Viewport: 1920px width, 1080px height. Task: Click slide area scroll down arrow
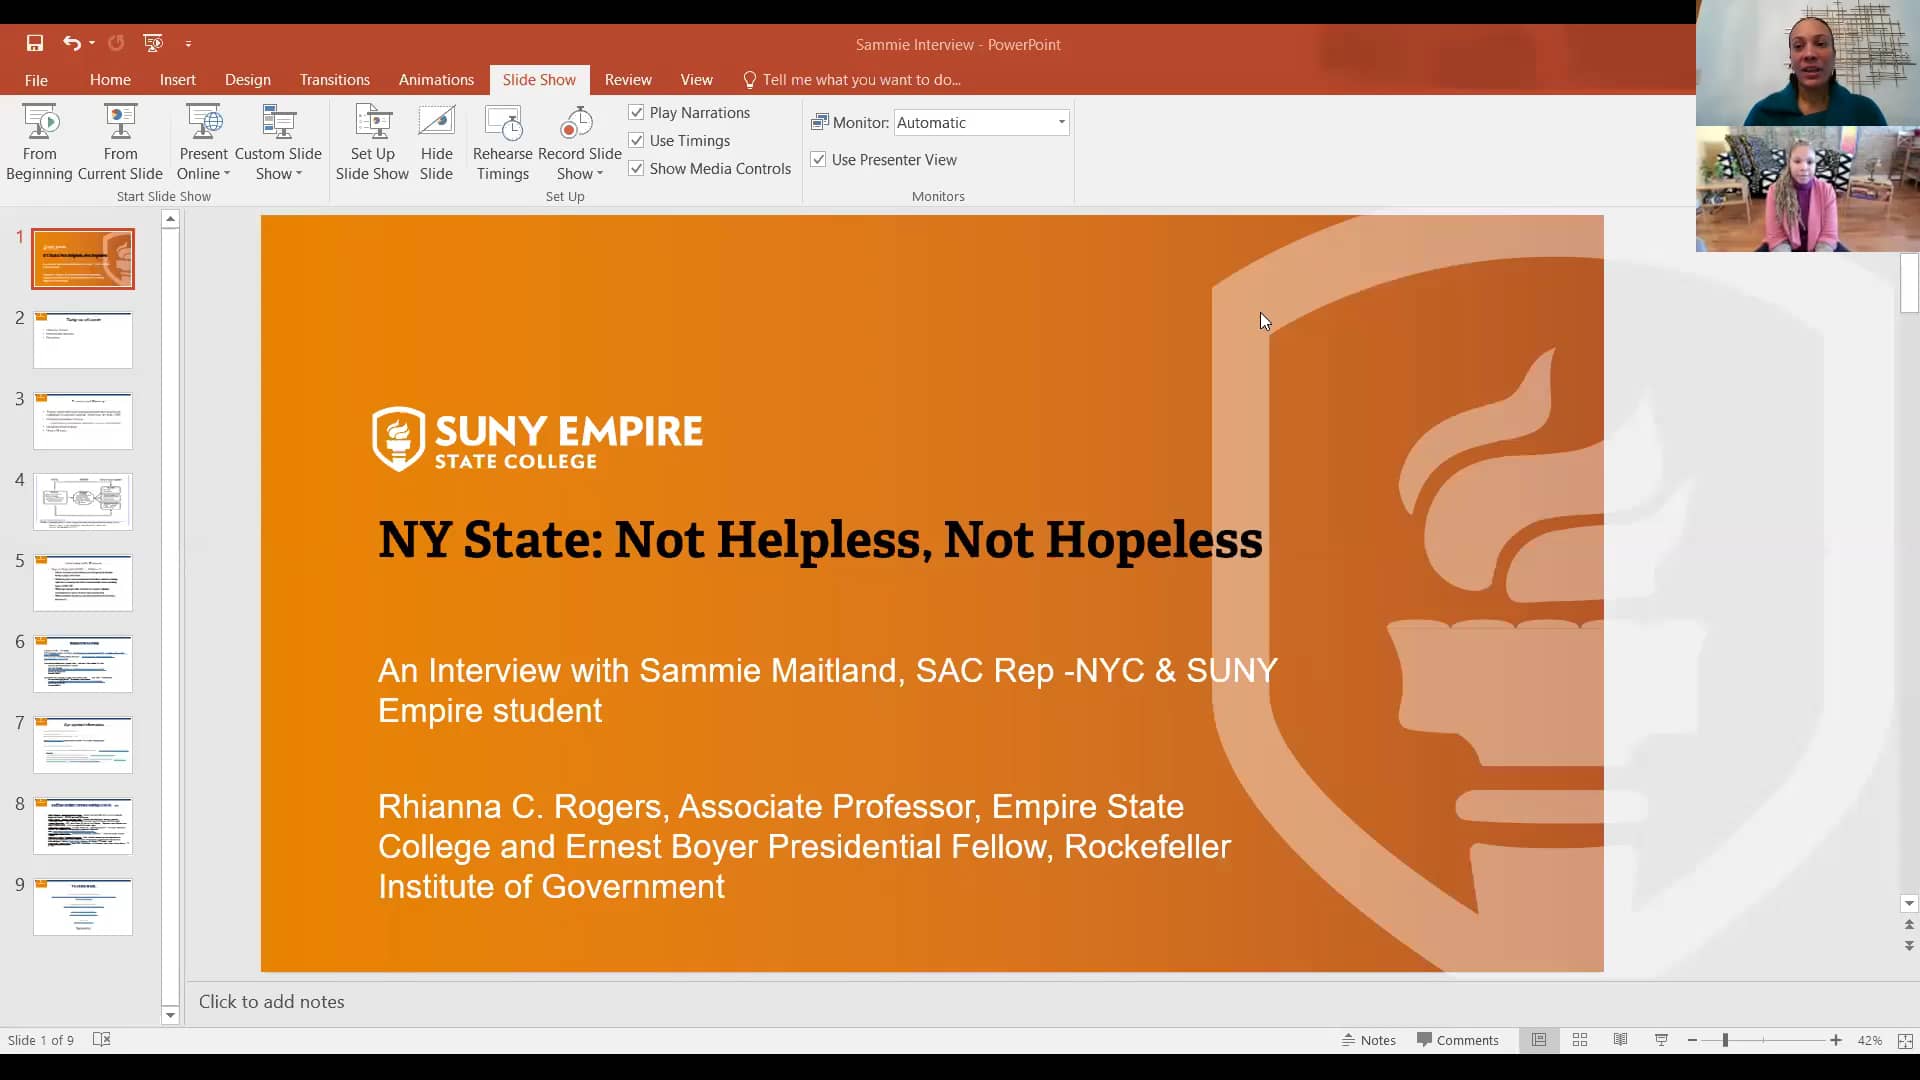[1909, 903]
